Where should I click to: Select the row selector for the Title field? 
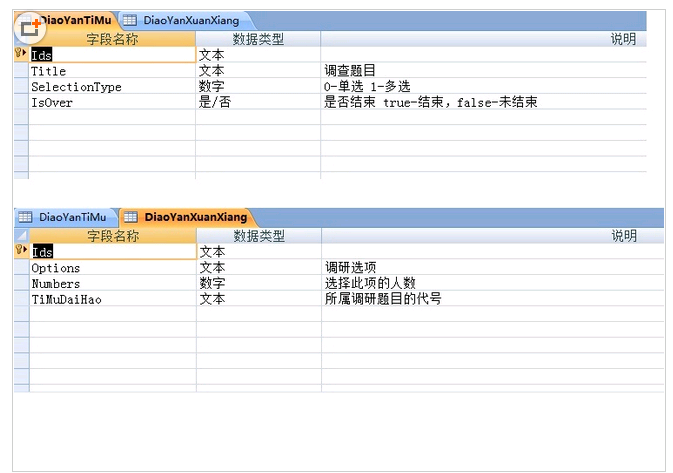pos(21,71)
